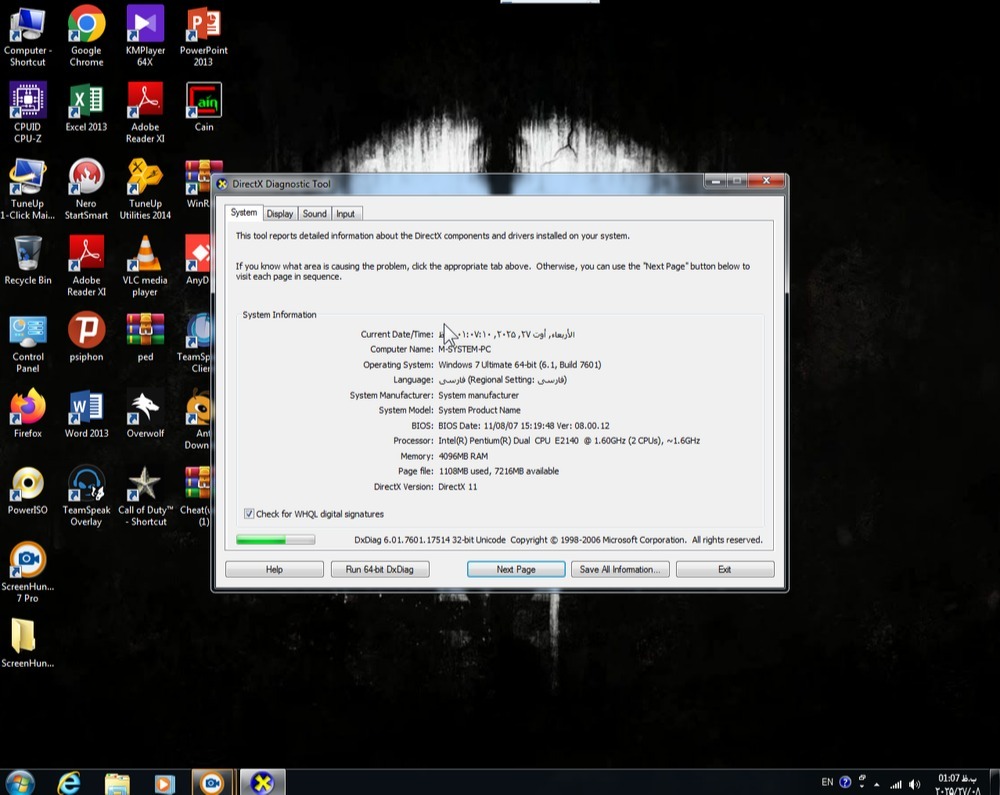The width and height of the screenshot is (1000, 795).
Task: Click the taskbar clock showing 01:07
Action: click(957, 784)
